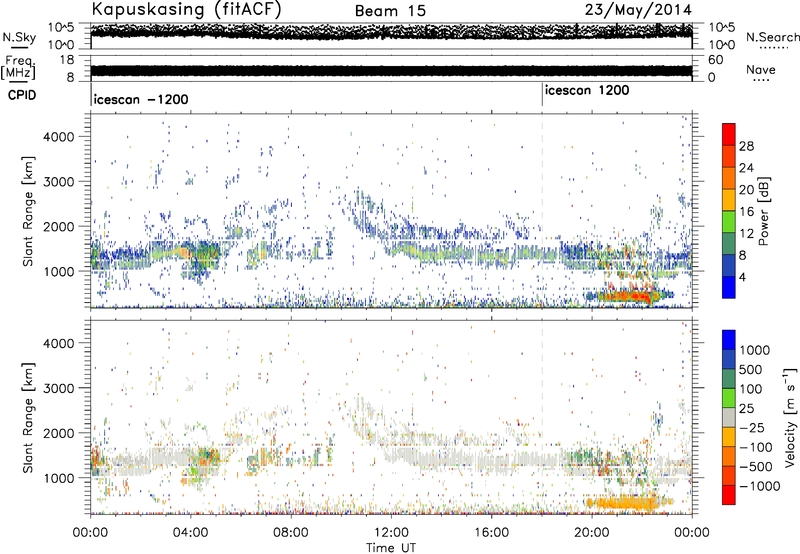Click the '3000' tick on velocity panel
This screenshot has width=800, height=554.
[58, 388]
